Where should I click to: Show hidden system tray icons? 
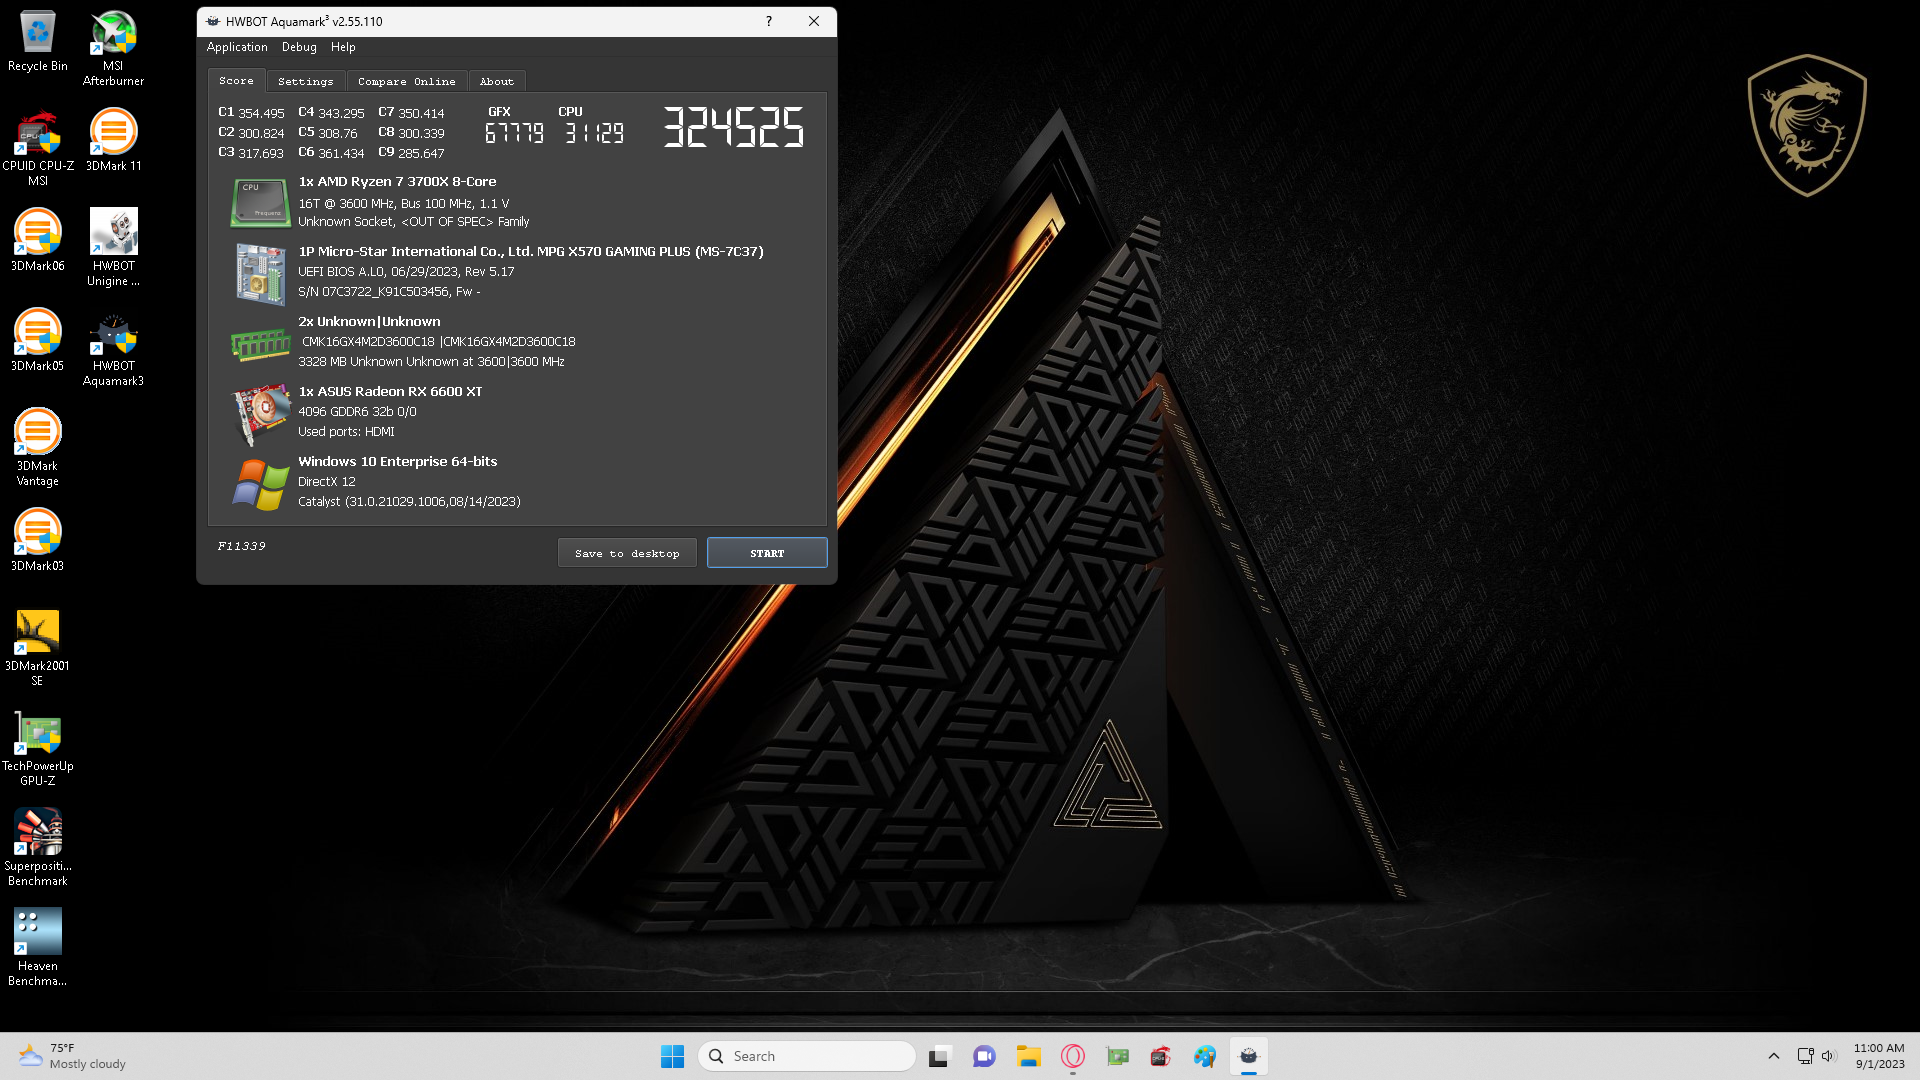pos(1773,1056)
